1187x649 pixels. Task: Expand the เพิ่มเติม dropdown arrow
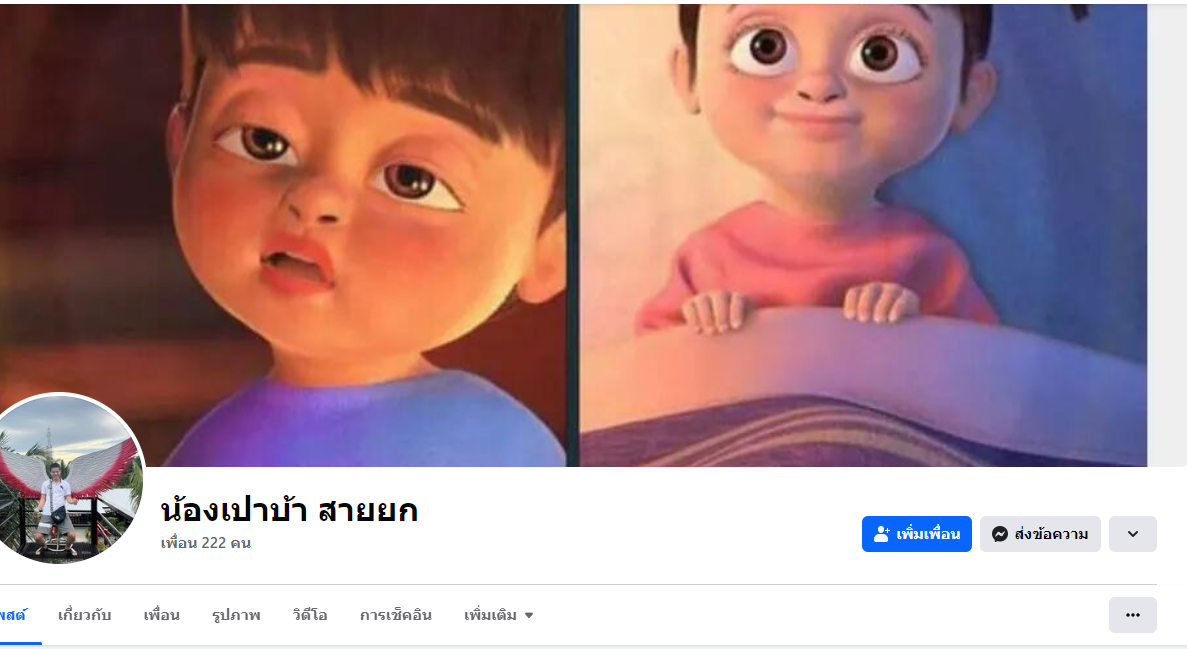[x=529, y=616]
